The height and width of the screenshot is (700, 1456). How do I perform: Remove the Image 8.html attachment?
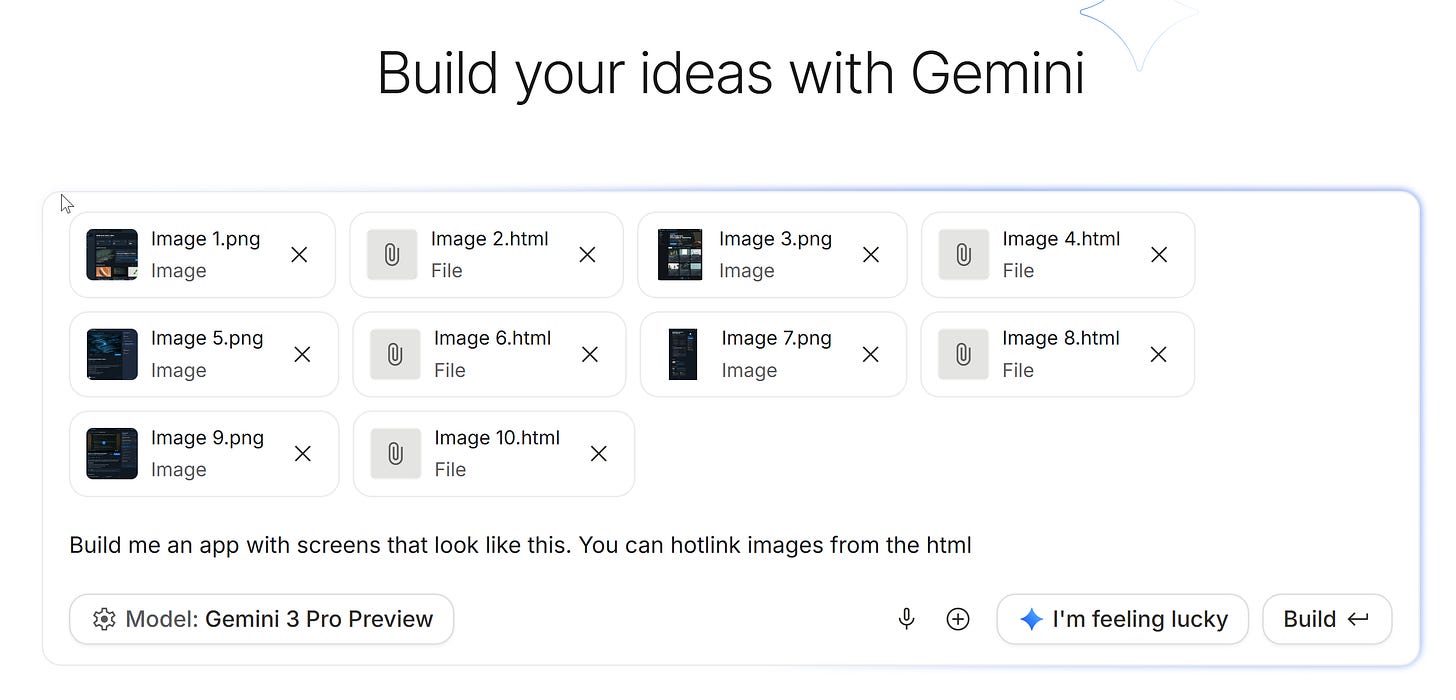tap(1158, 354)
